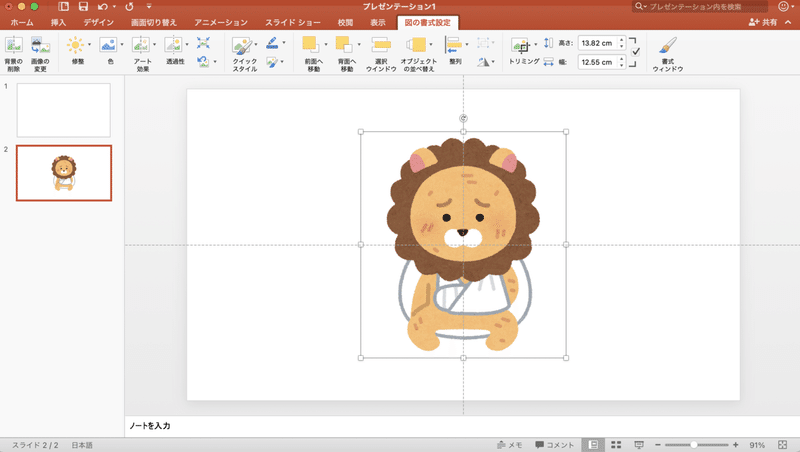Viewport: 800px width, 452px height.
Task: Click the Picture Effects icon
Action: click(272, 62)
